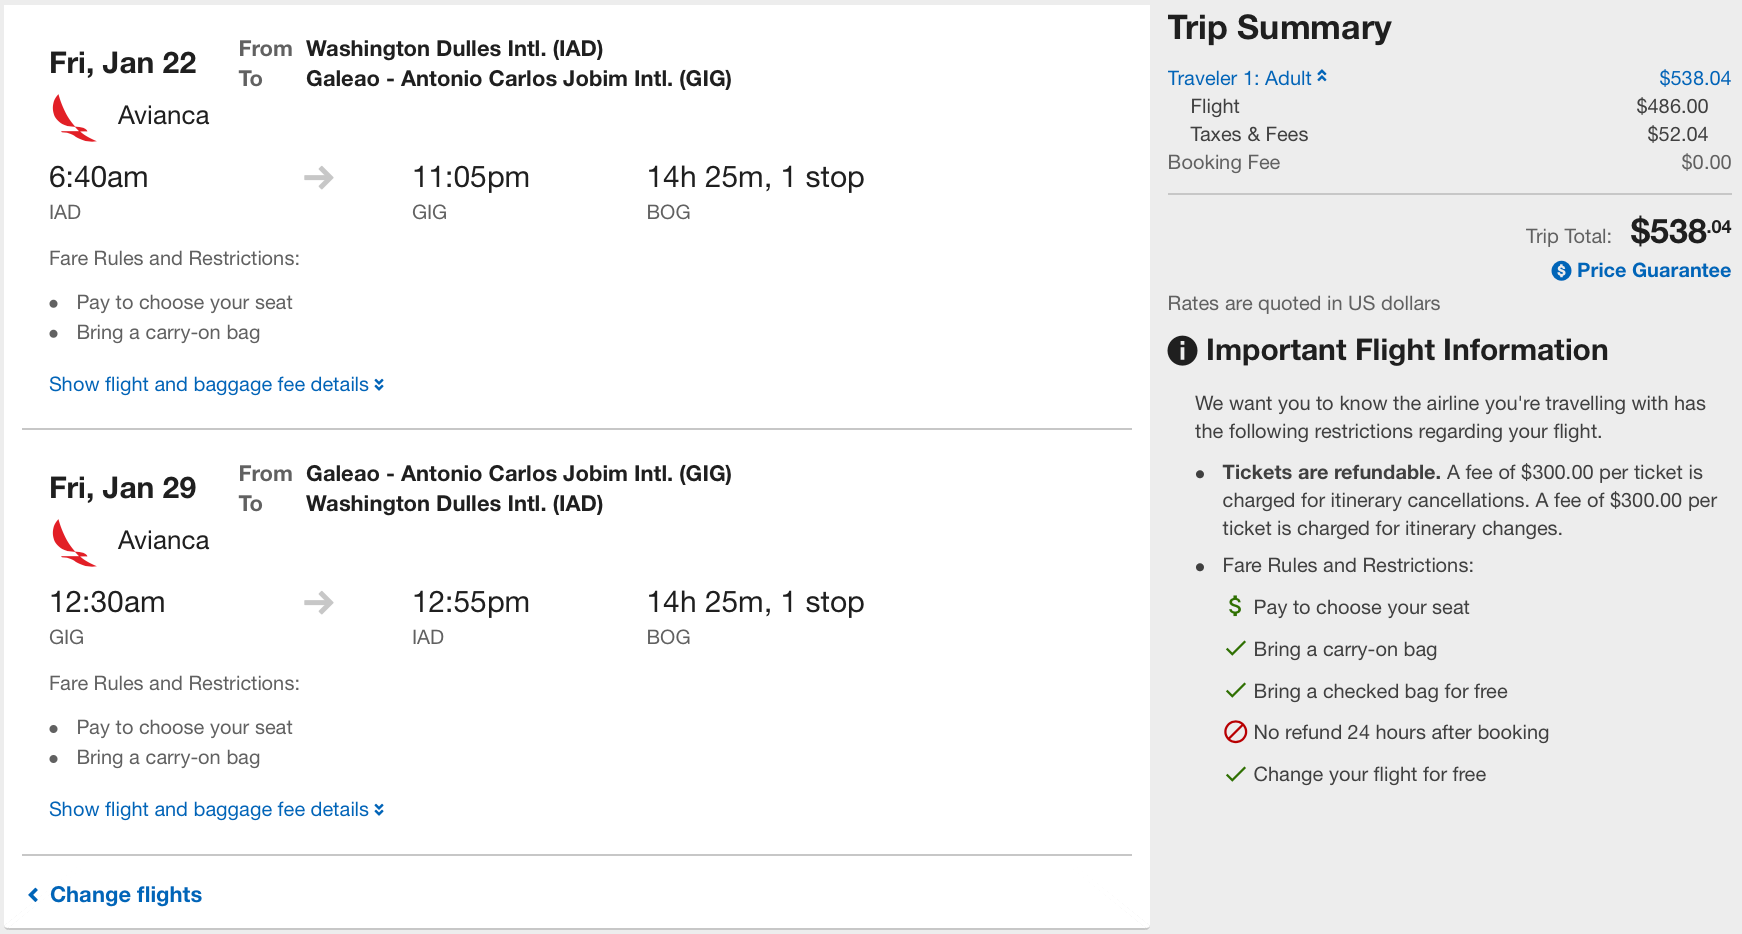Click the Trip Total $538.04 amount
1742x934 pixels.
[1679, 232]
